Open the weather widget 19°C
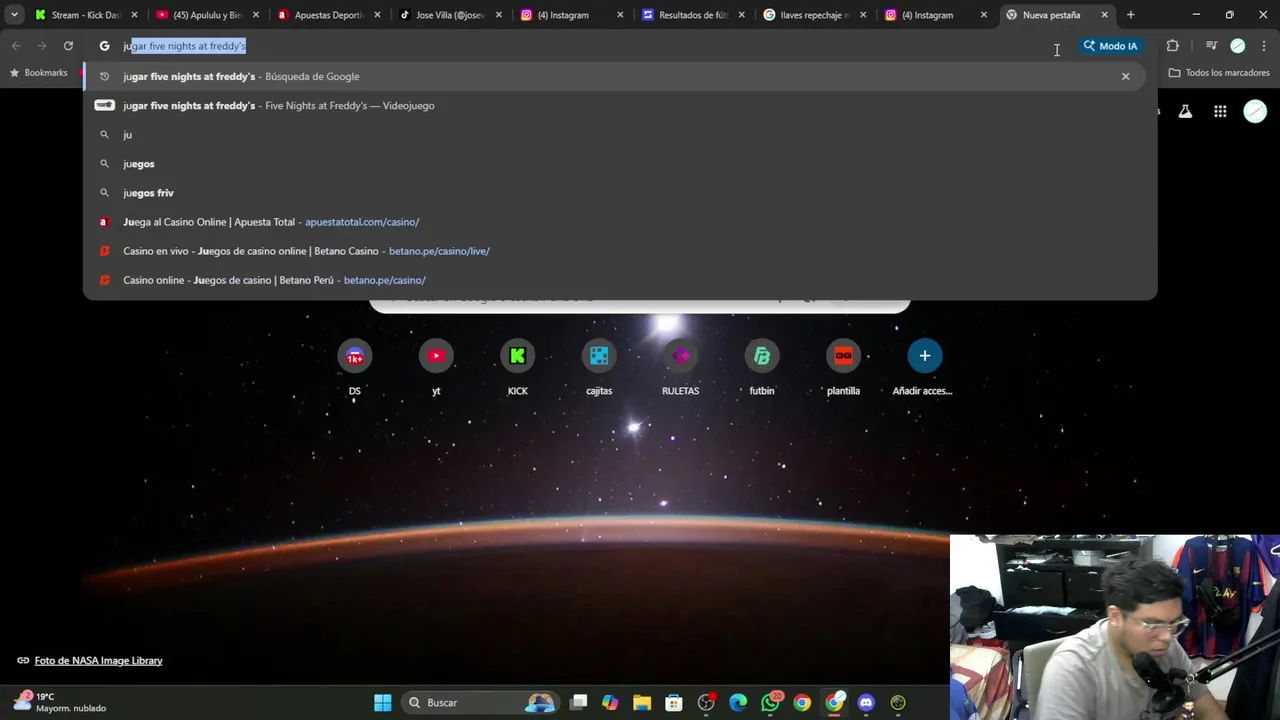 coord(60,702)
